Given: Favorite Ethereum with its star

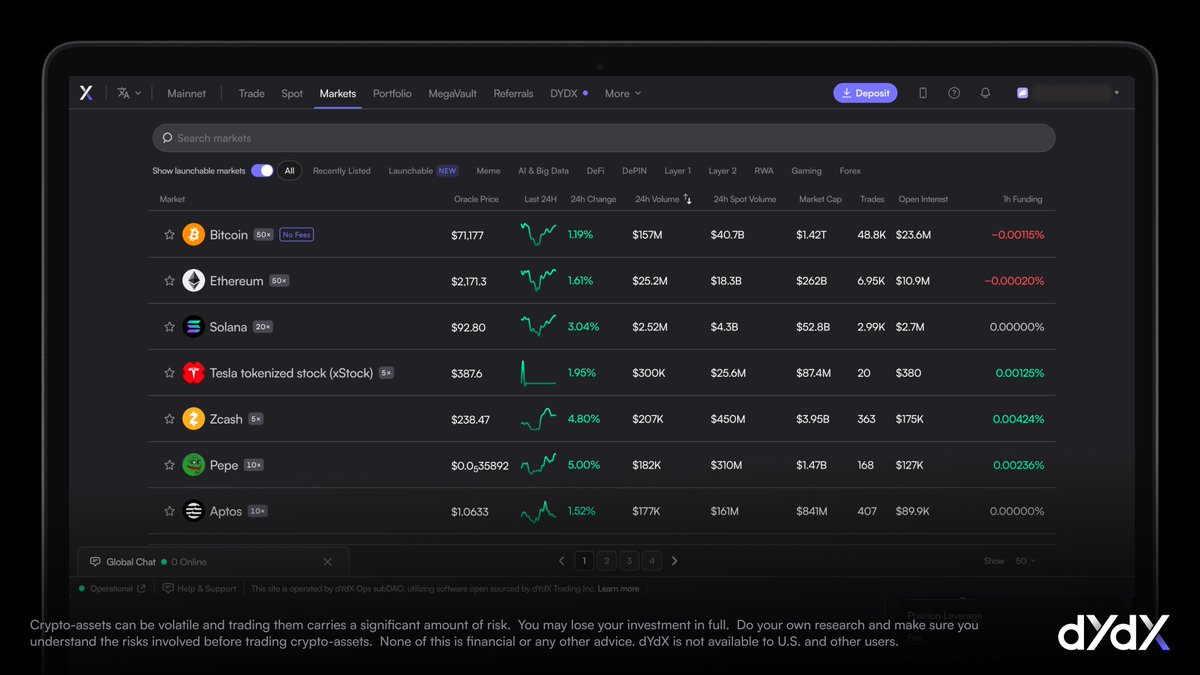Looking at the screenshot, I should (169, 281).
